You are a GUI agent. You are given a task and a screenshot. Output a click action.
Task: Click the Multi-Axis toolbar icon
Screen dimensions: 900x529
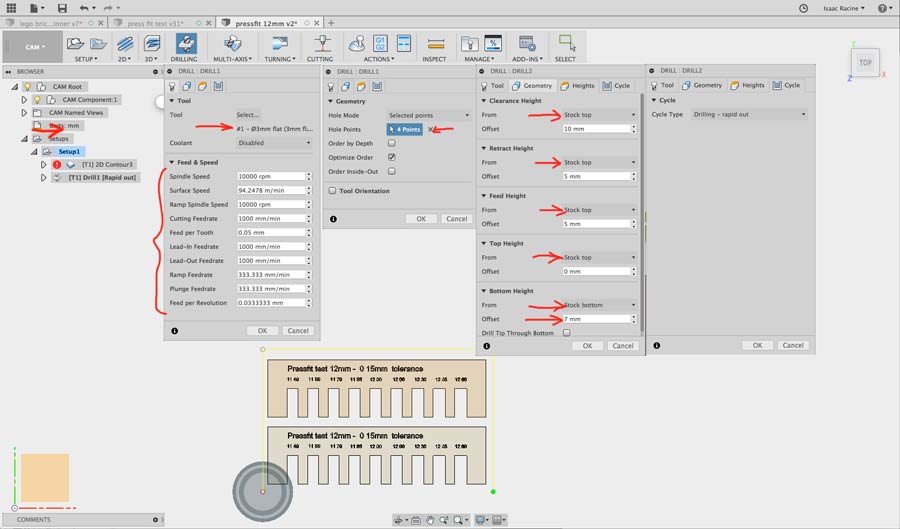point(231,44)
